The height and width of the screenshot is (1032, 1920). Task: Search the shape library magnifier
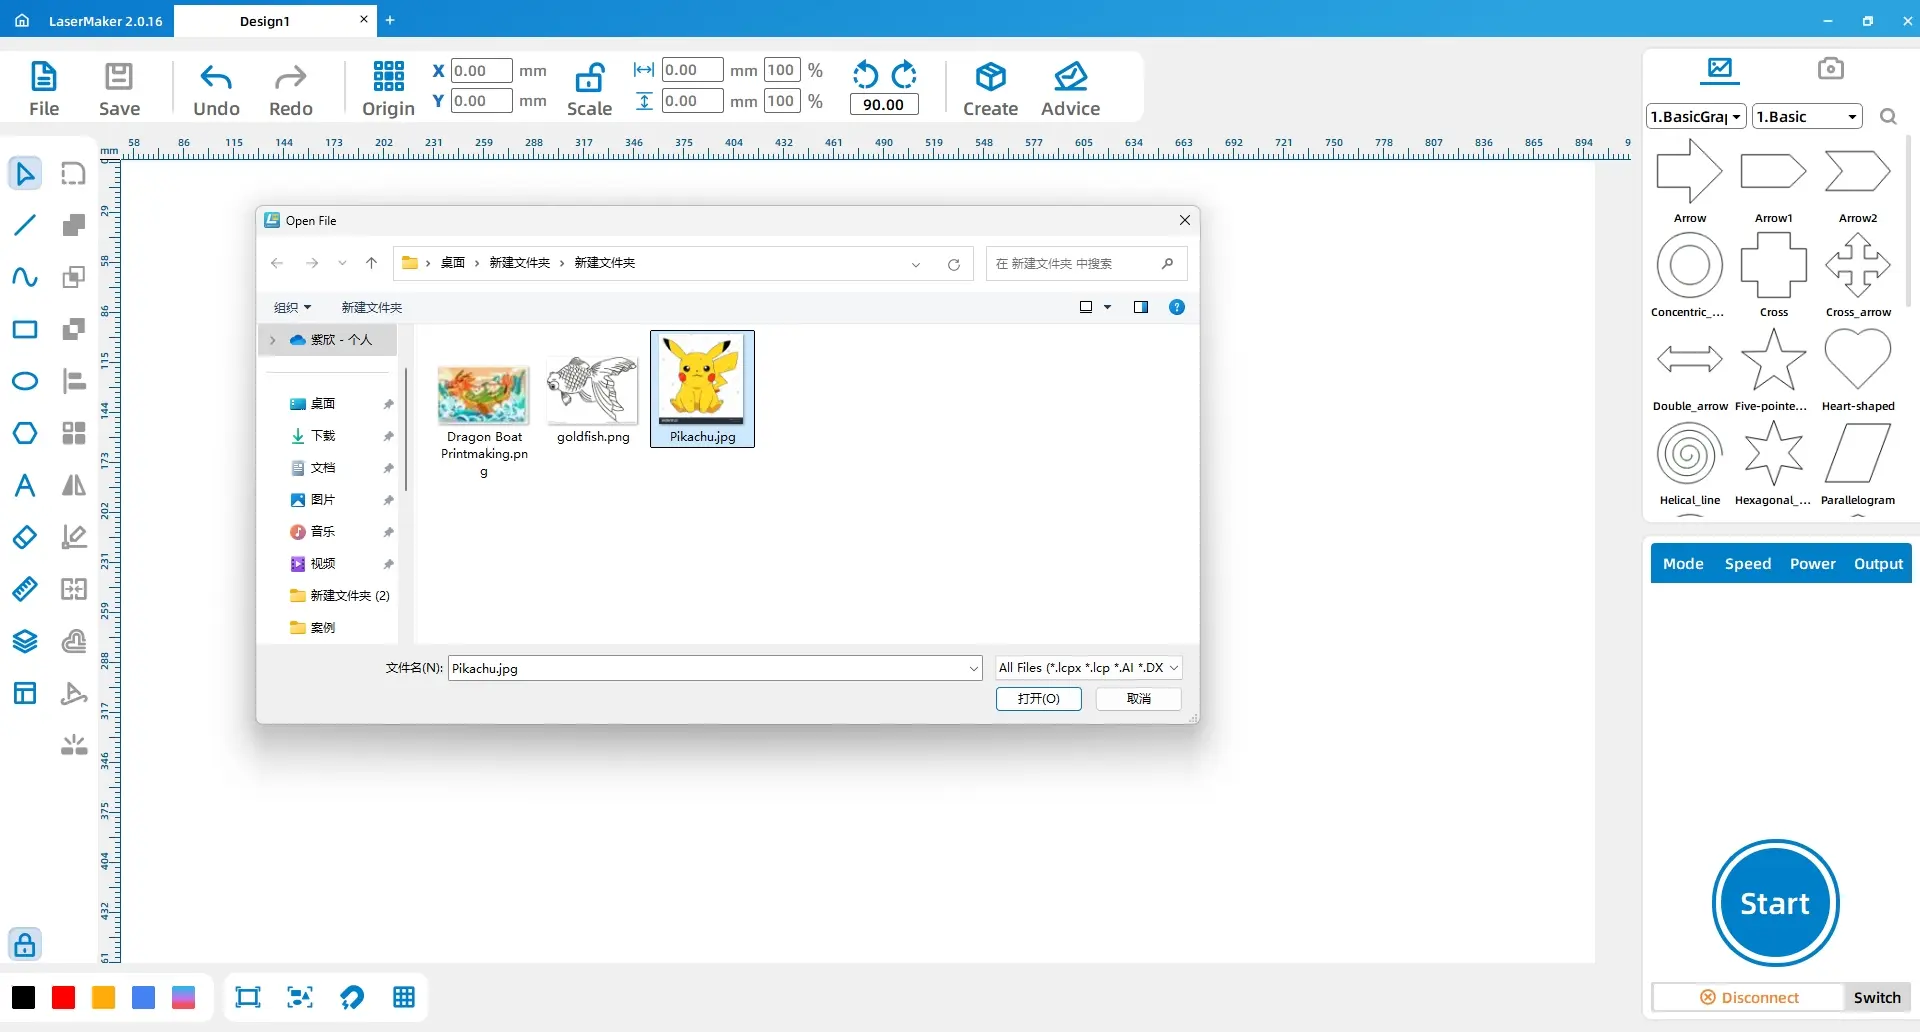click(1888, 117)
